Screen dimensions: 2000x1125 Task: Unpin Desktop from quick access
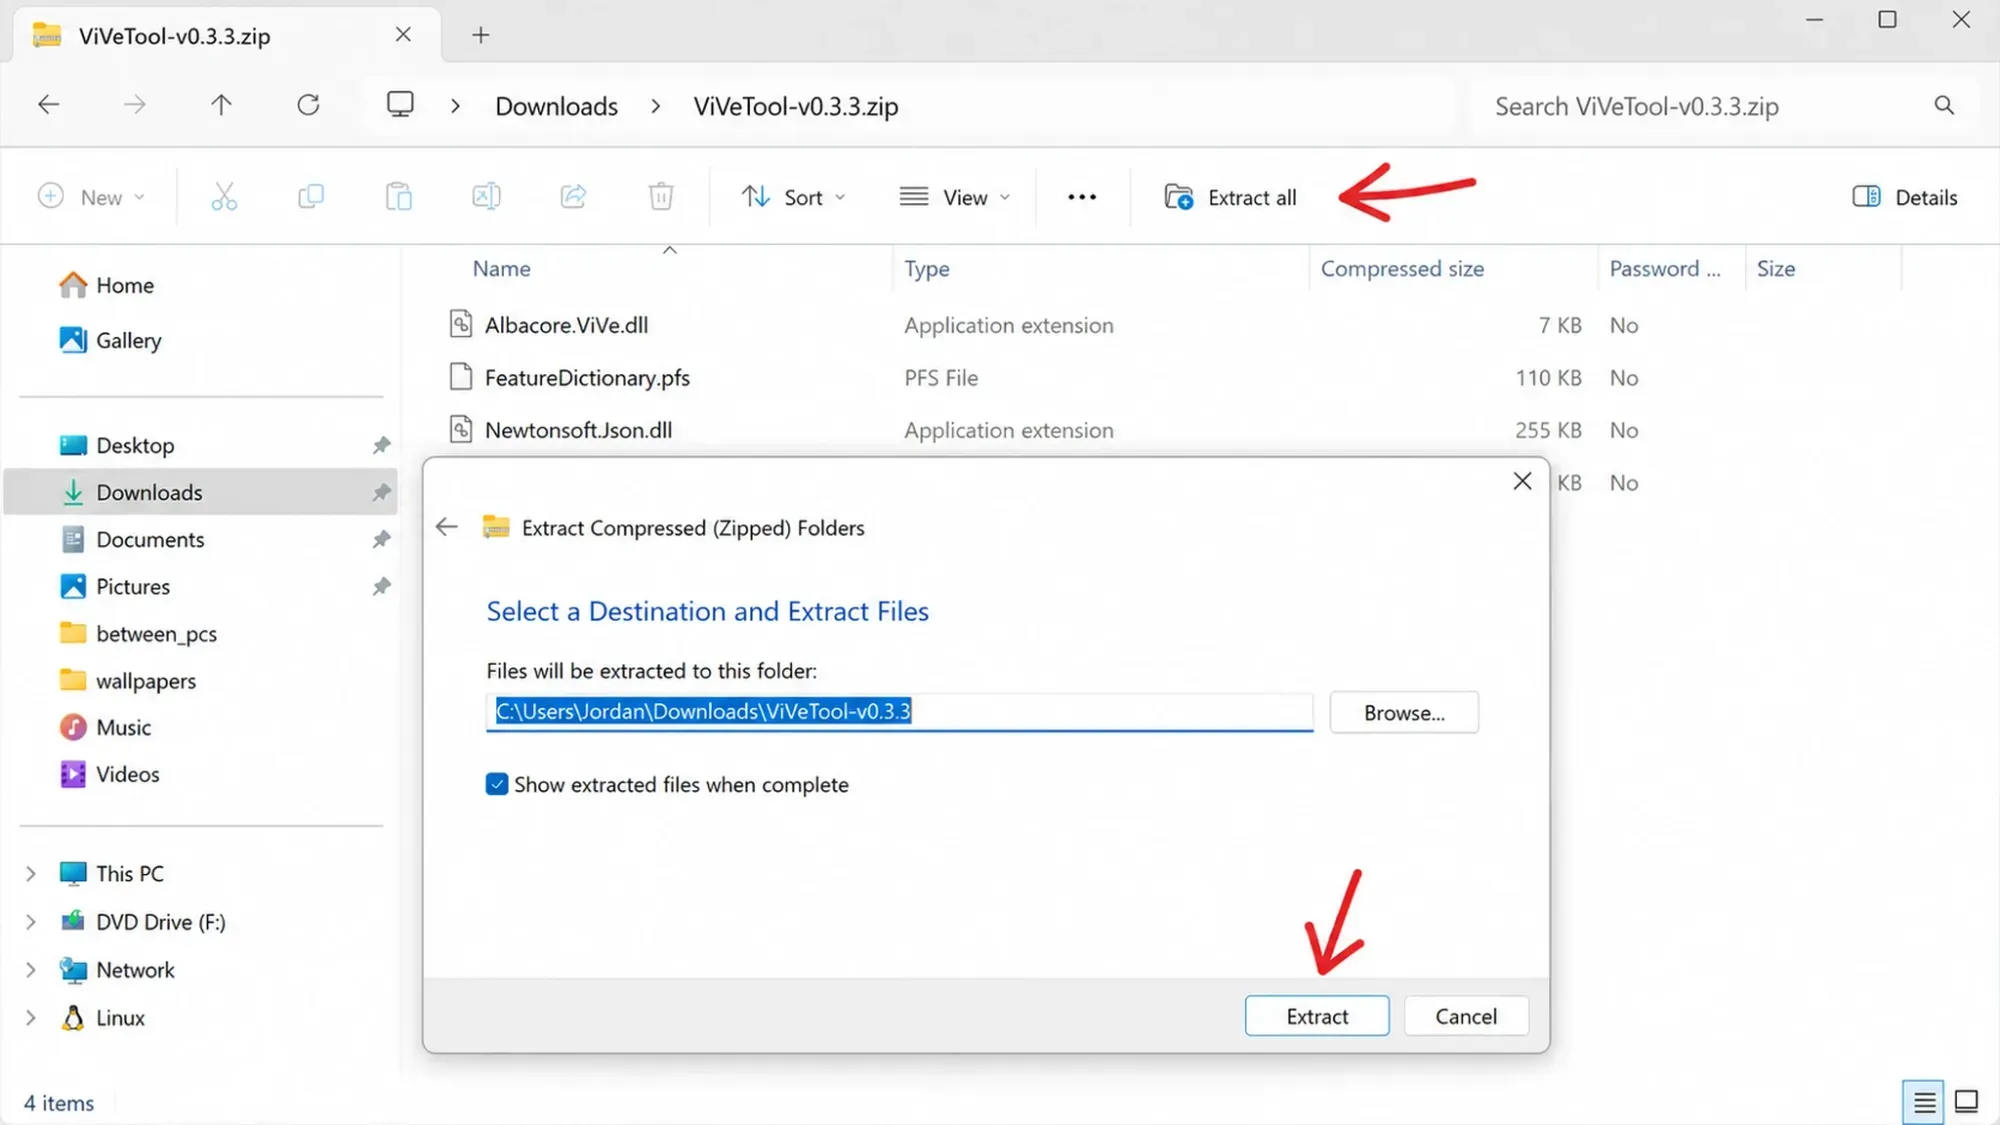coord(381,445)
